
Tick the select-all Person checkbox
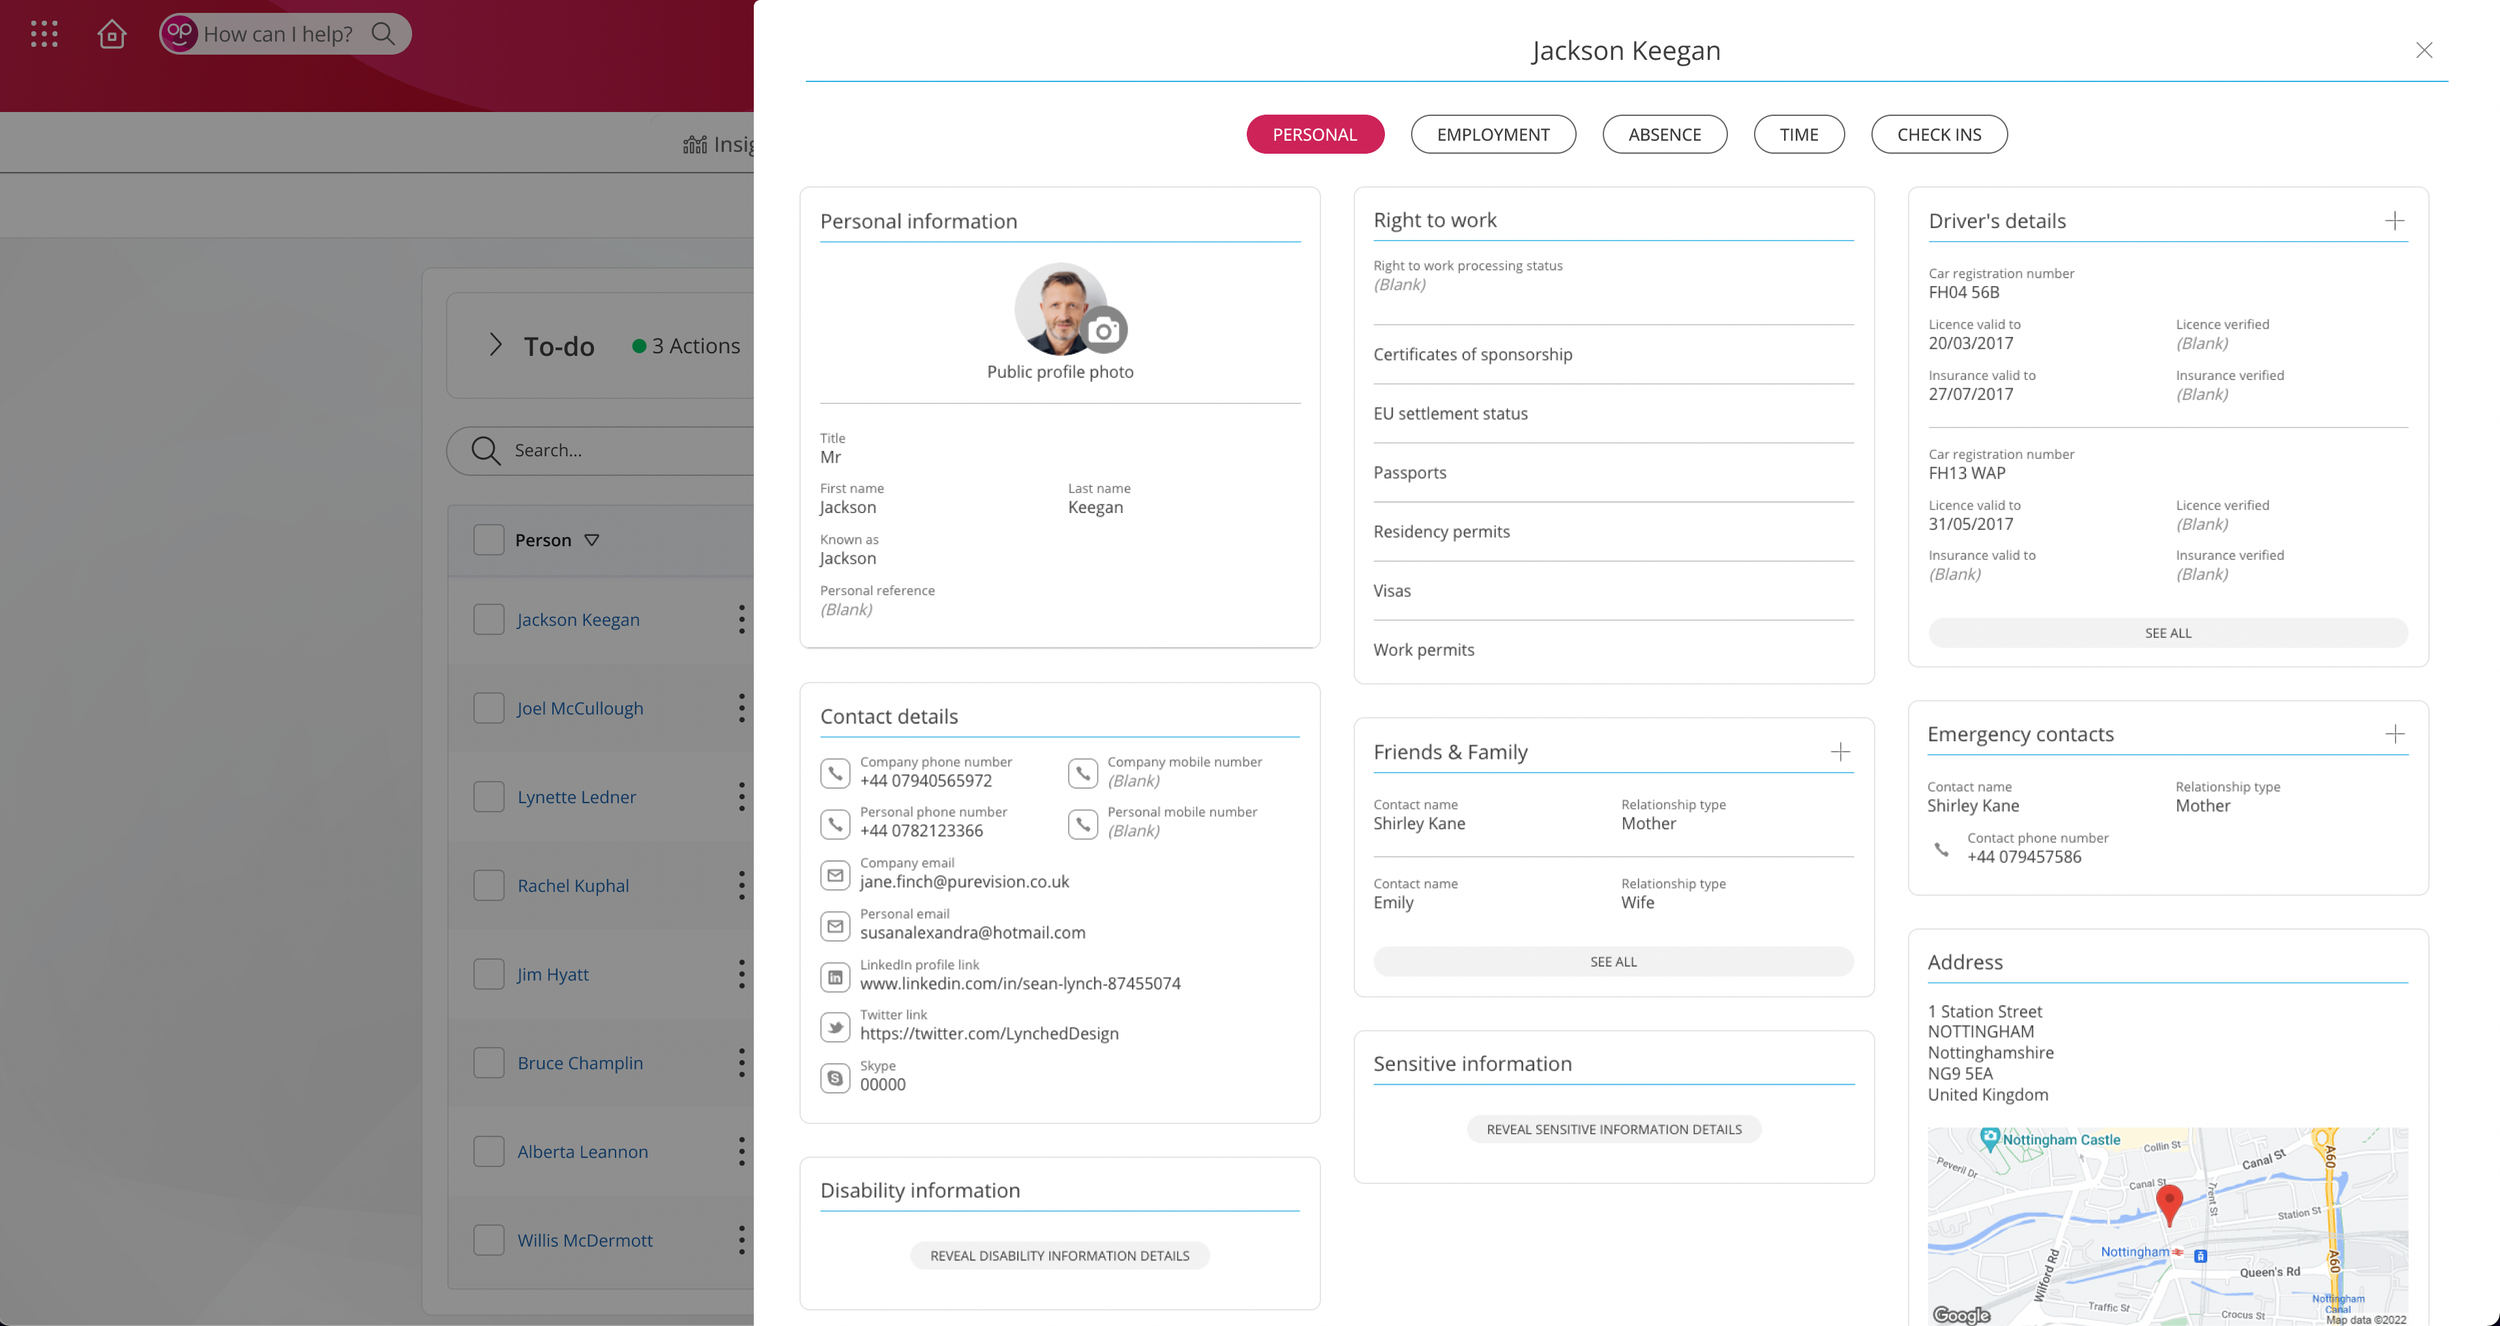[x=488, y=540]
